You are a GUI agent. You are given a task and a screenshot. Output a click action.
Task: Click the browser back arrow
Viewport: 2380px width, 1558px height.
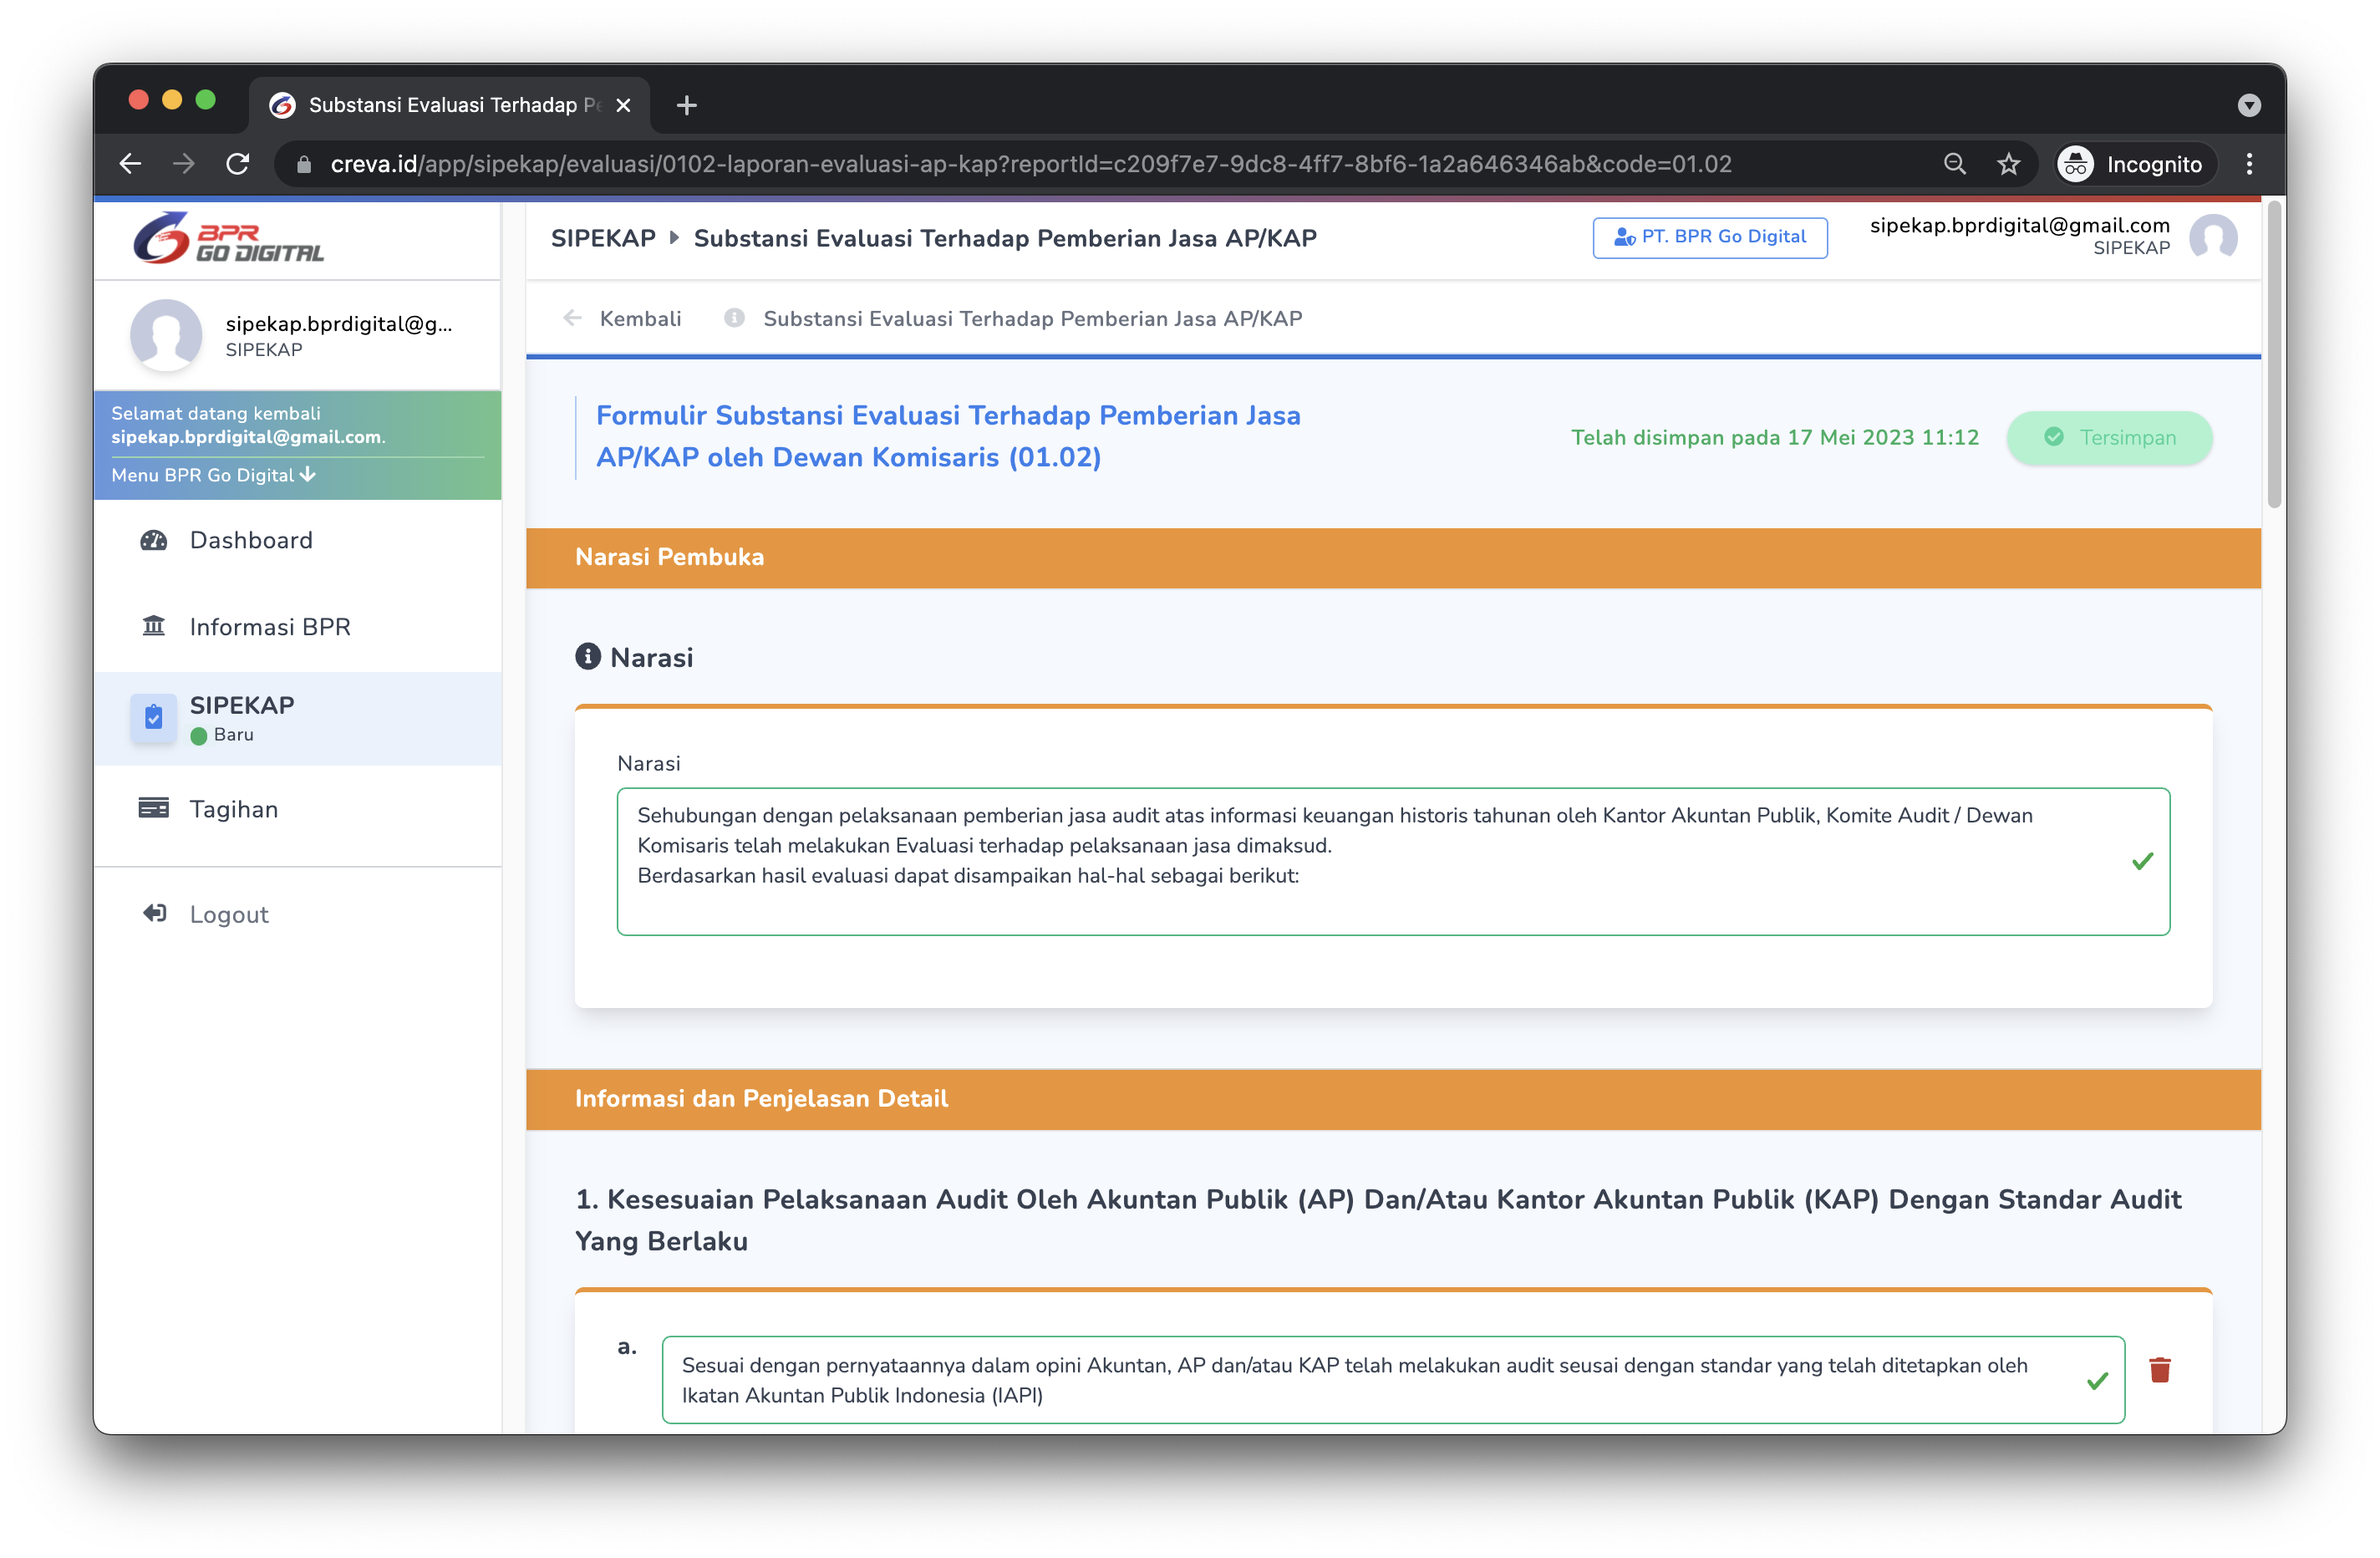(x=130, y=164)
